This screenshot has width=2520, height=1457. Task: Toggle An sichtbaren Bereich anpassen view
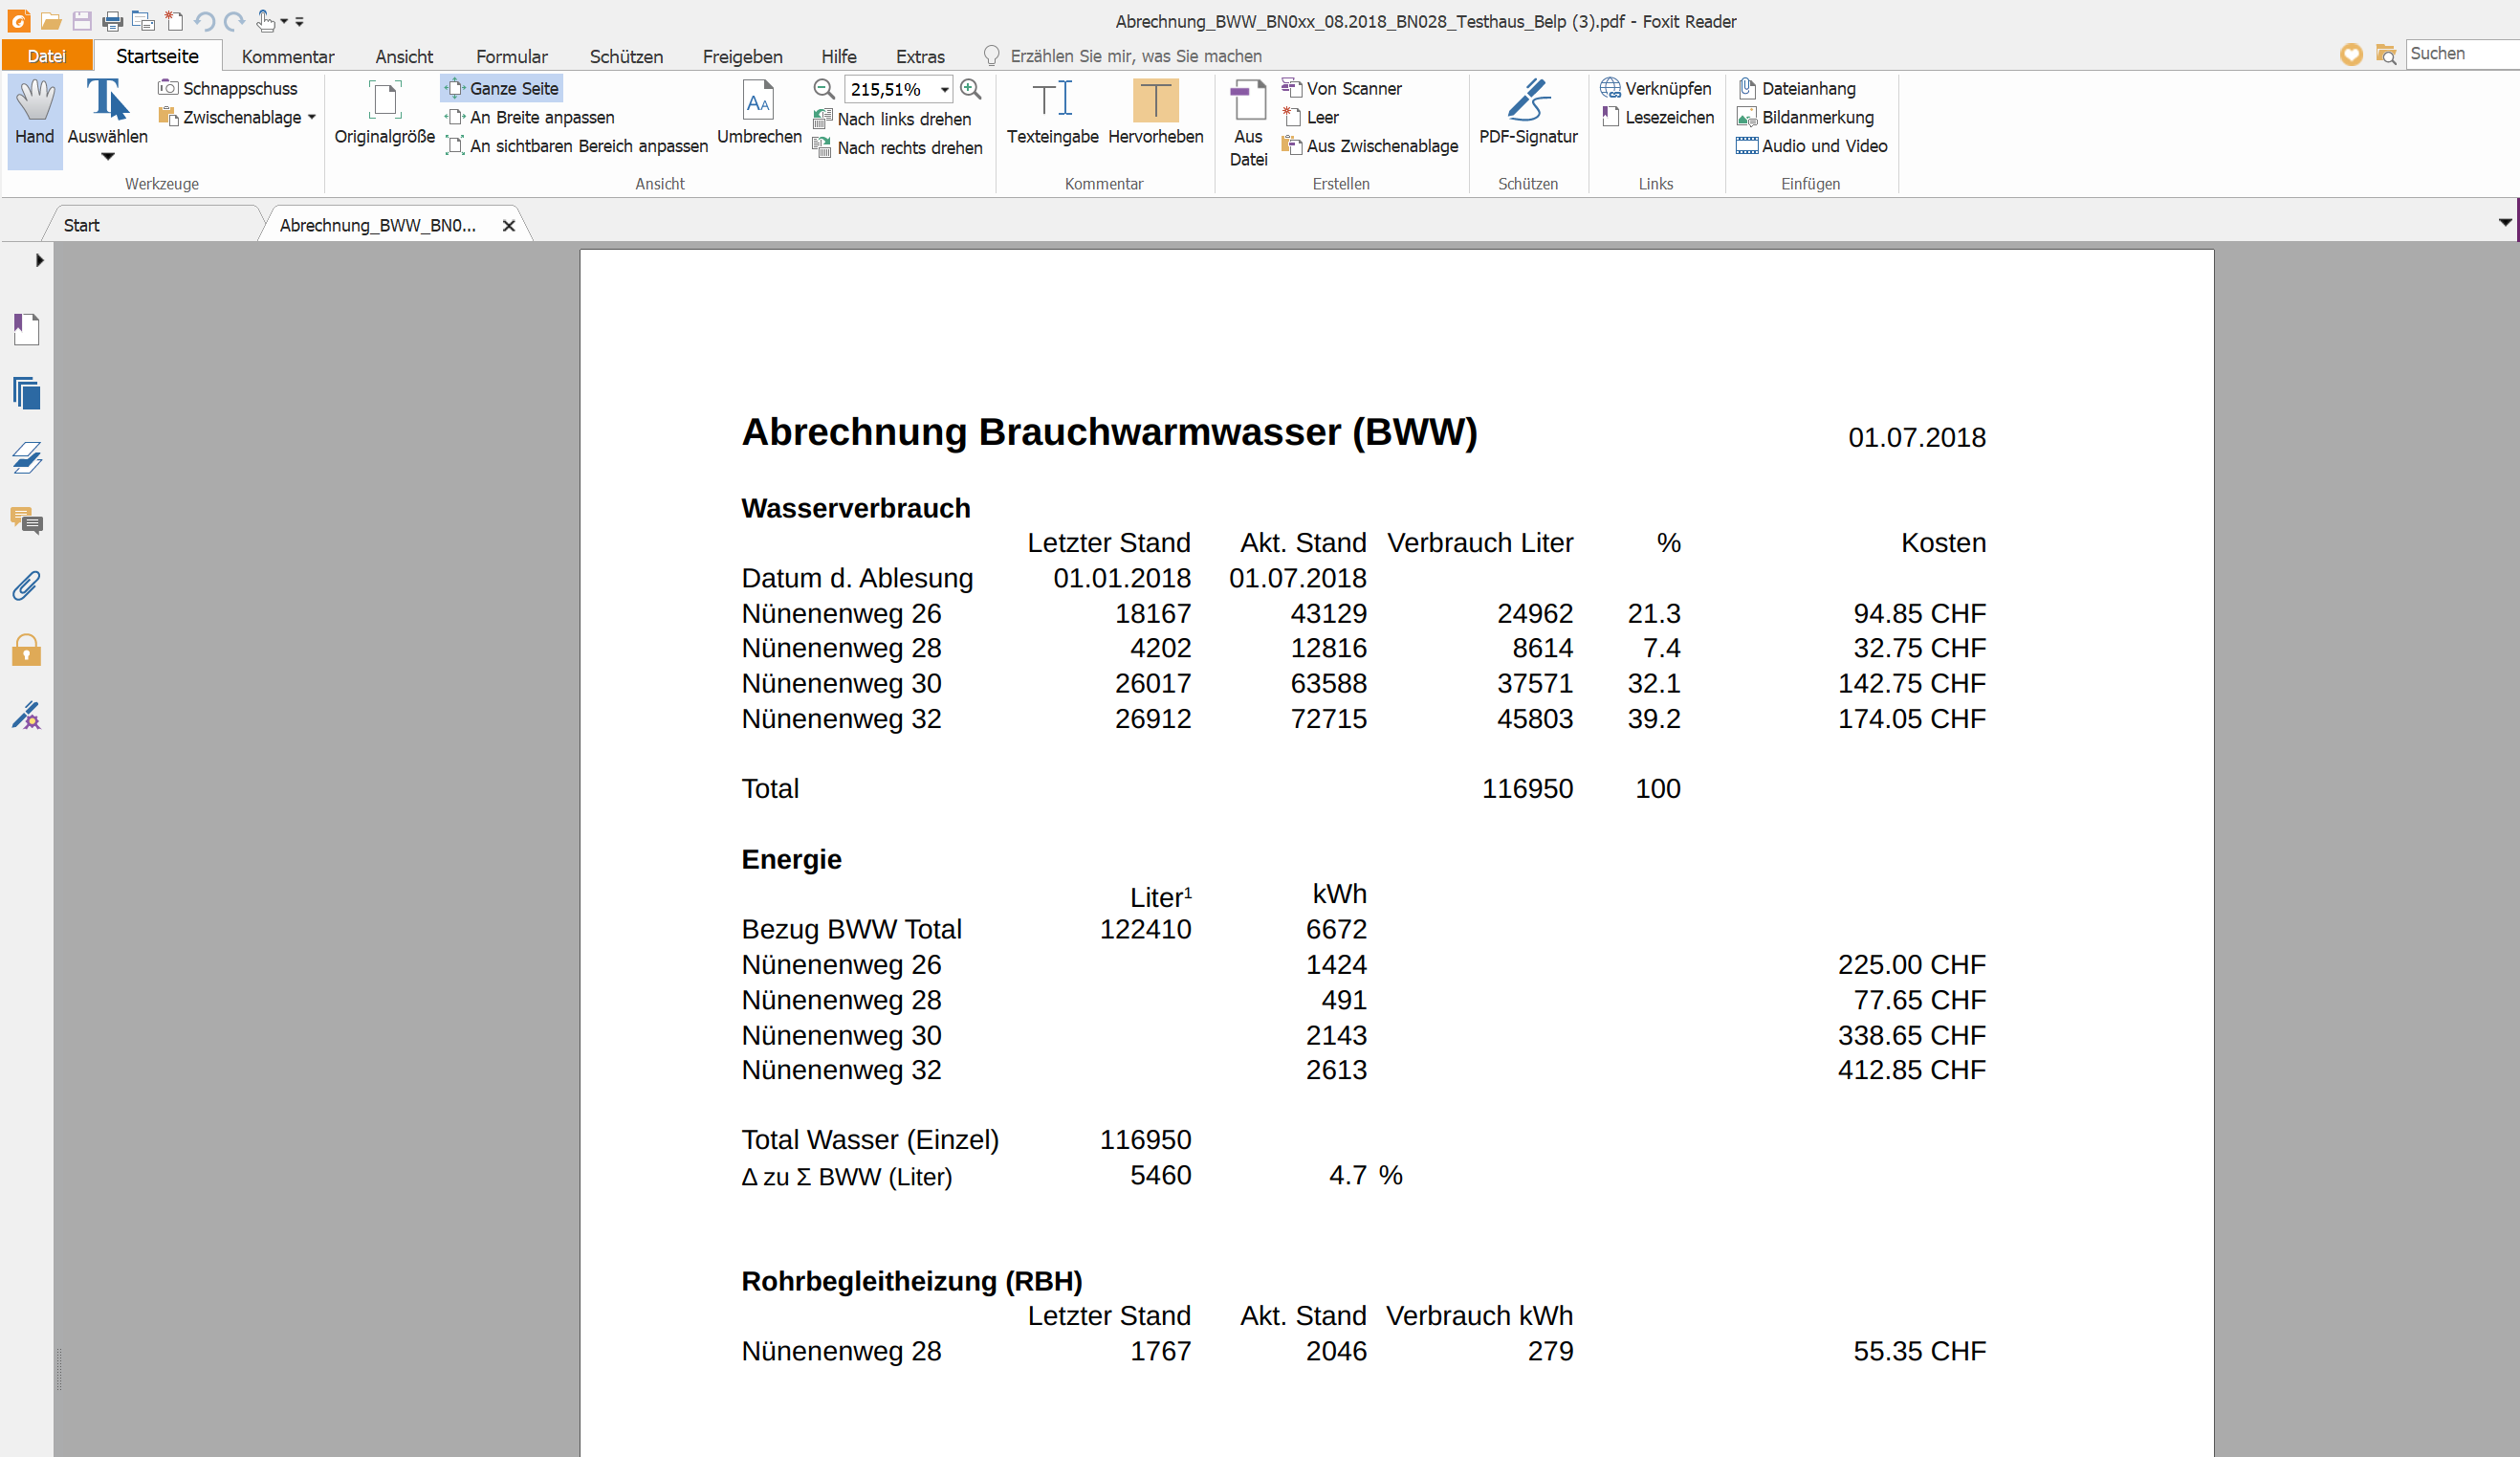[577, 146]
